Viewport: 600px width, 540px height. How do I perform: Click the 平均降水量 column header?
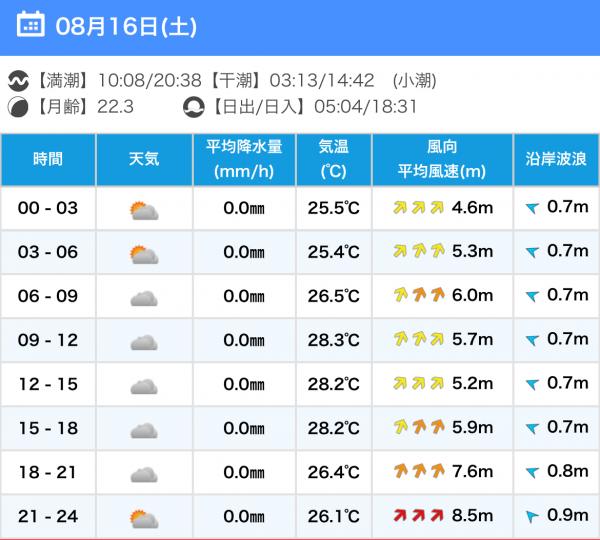click(244, 159)
